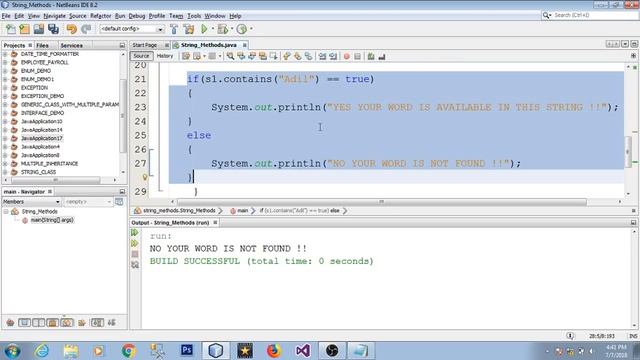640x360 pixels.
Task: Click the Start Macro Recording red icon
Action: tap(347, 56)
